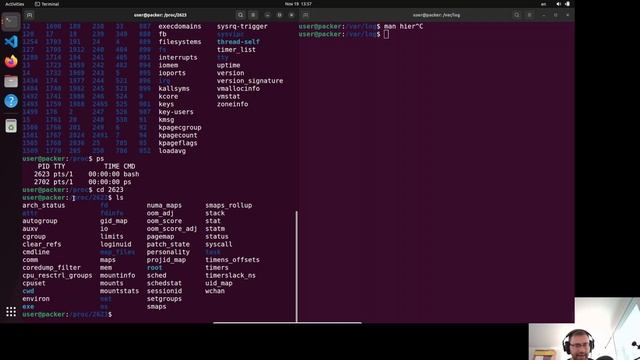Click 'coredump_filter' in 2623 listing

51,268
